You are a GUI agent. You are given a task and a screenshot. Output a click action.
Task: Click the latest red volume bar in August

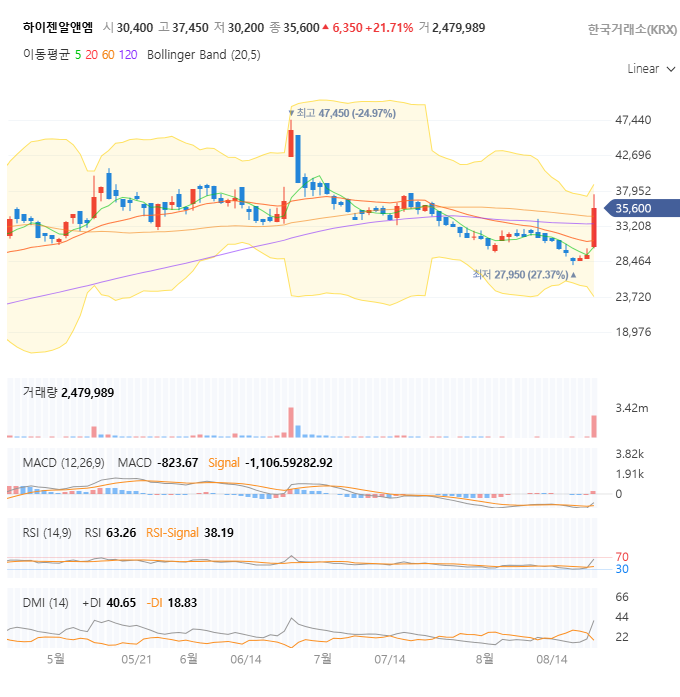click(594, 426)
